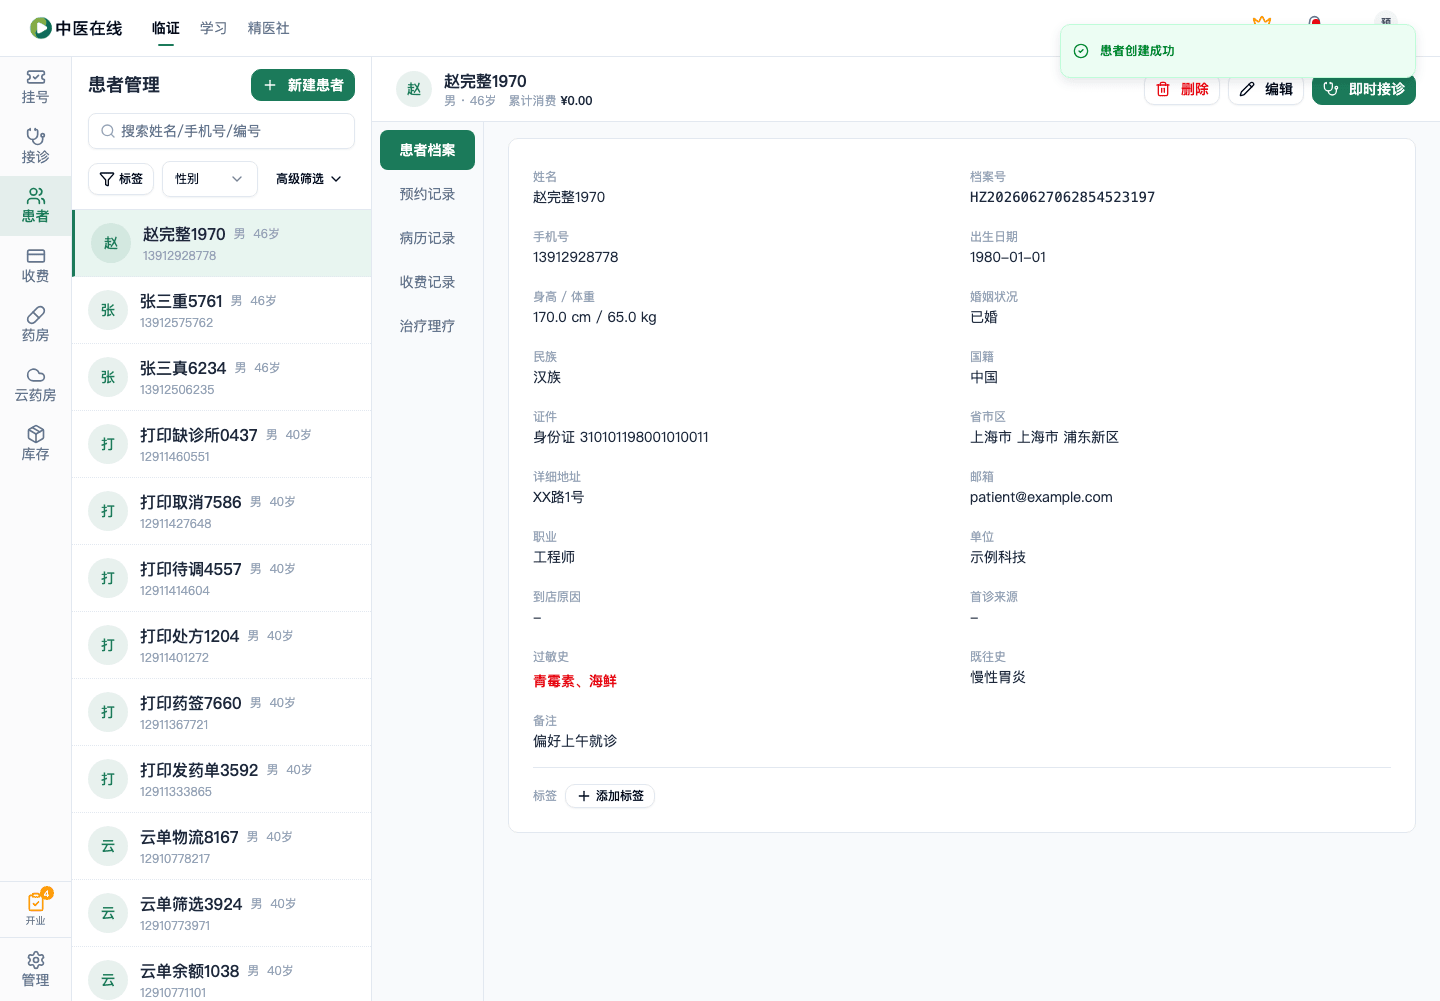
Task: Switch to 精医社 top tab
Action: click(x=269, y=28)
